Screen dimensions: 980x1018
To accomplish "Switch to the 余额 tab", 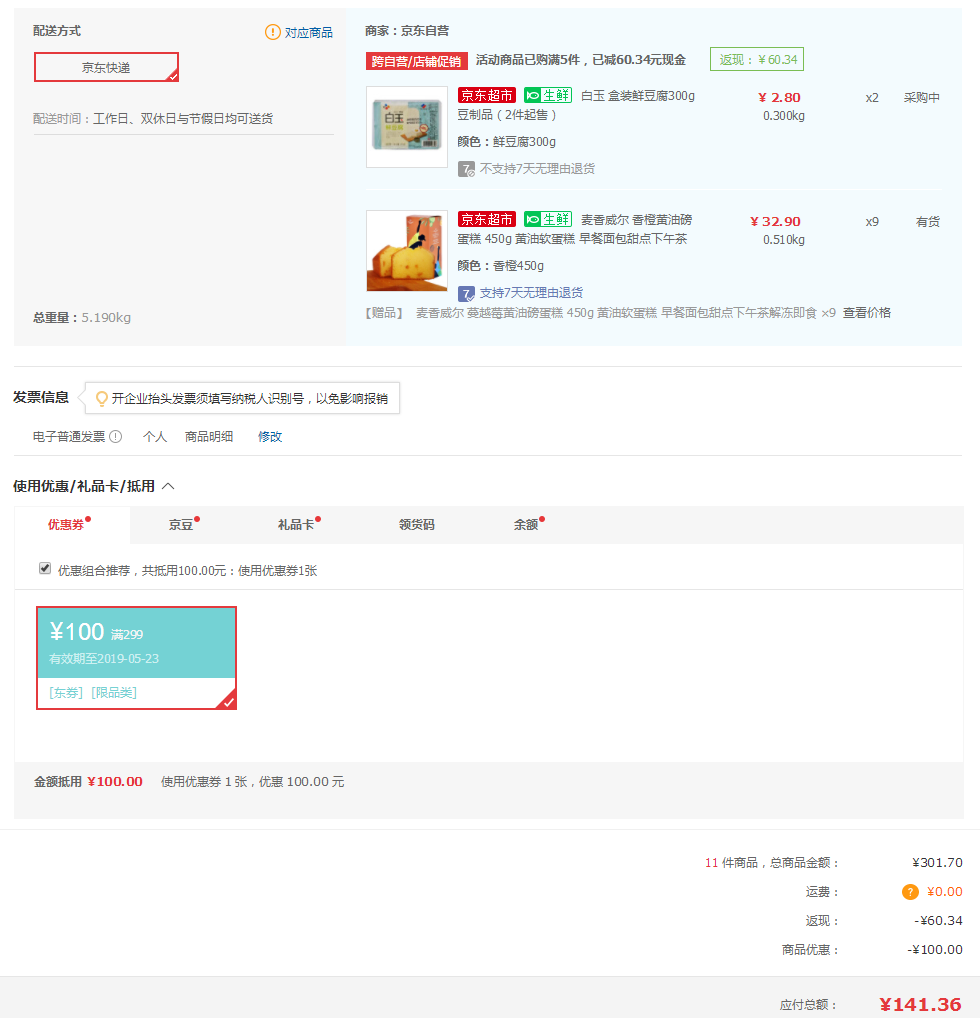I will point(526,525).
